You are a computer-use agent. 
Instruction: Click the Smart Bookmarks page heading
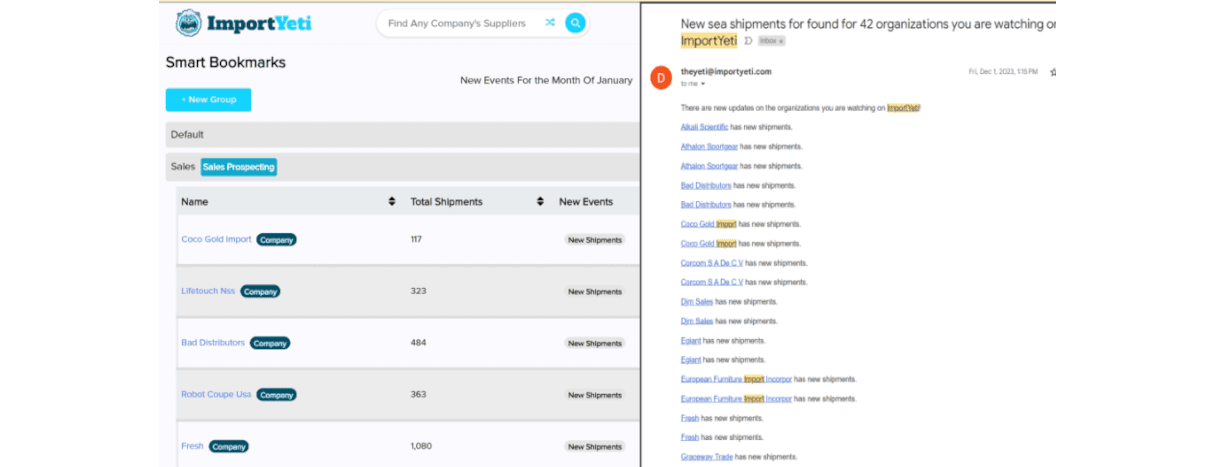coord(226,62)
